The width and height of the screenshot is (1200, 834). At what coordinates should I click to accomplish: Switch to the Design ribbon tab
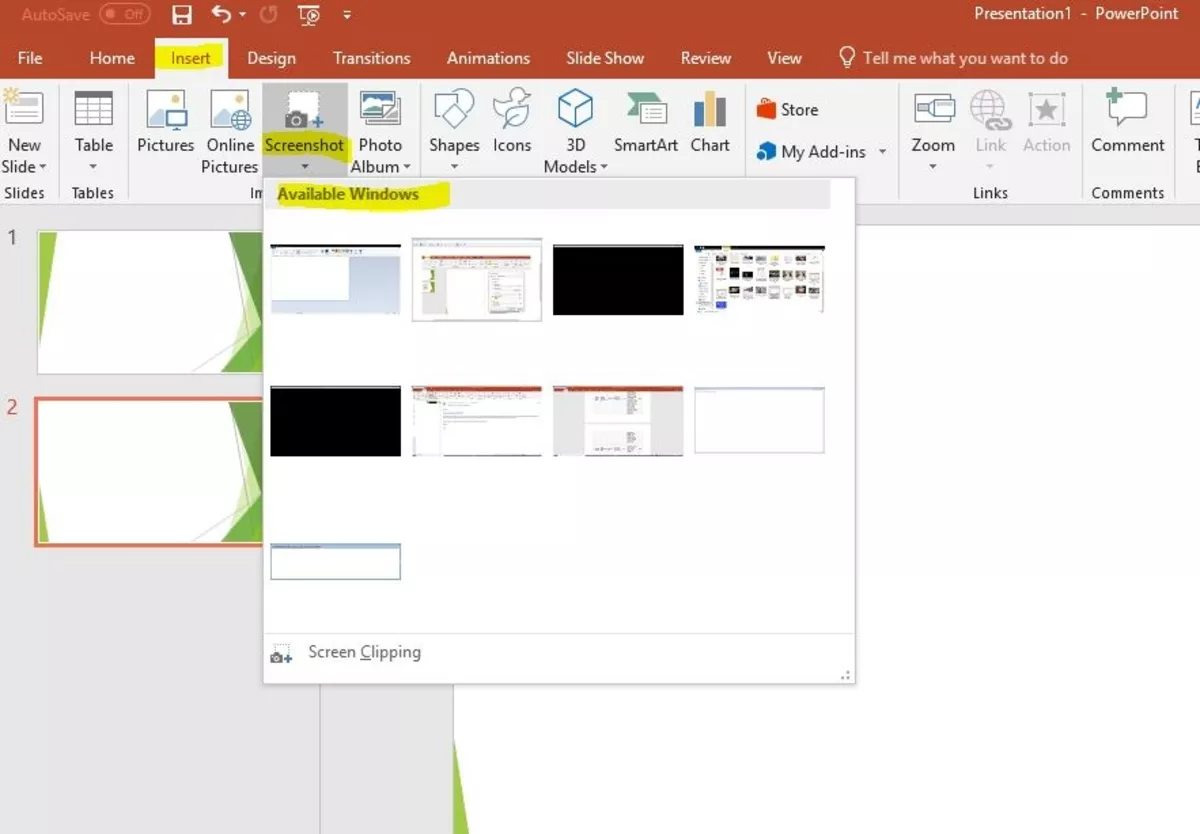(x=271, y=58)
